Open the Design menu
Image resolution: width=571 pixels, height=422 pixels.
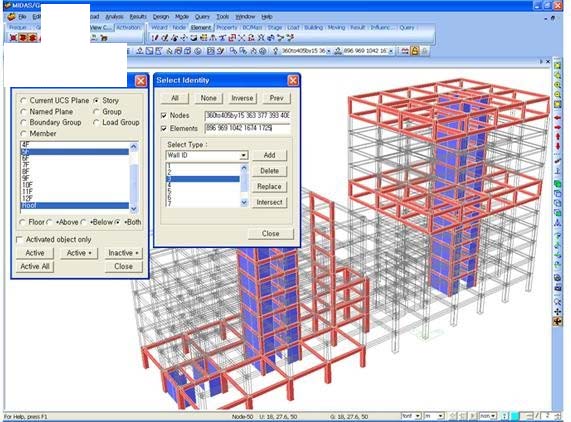click(x=161, y=17)
